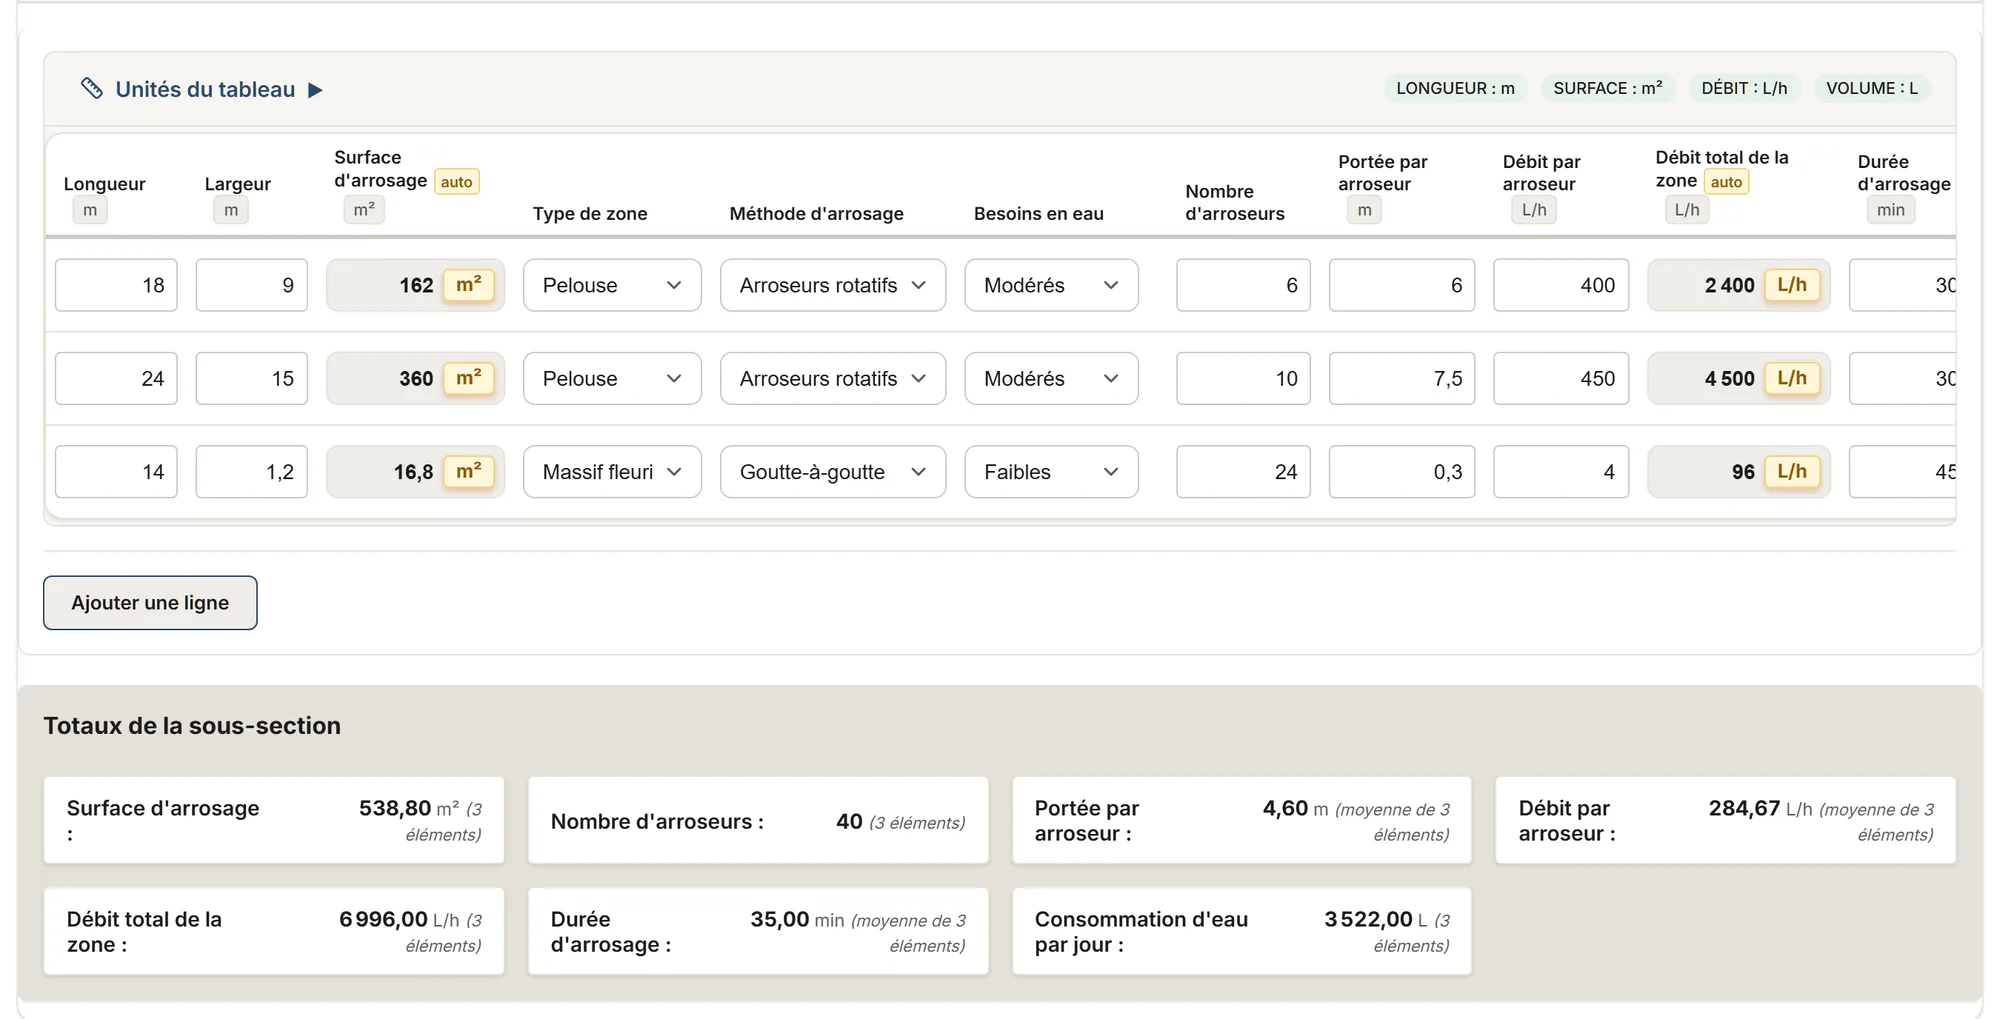
Task: Click the SURFACE : m² unit chip
Action: click(x=1608, y=88)
